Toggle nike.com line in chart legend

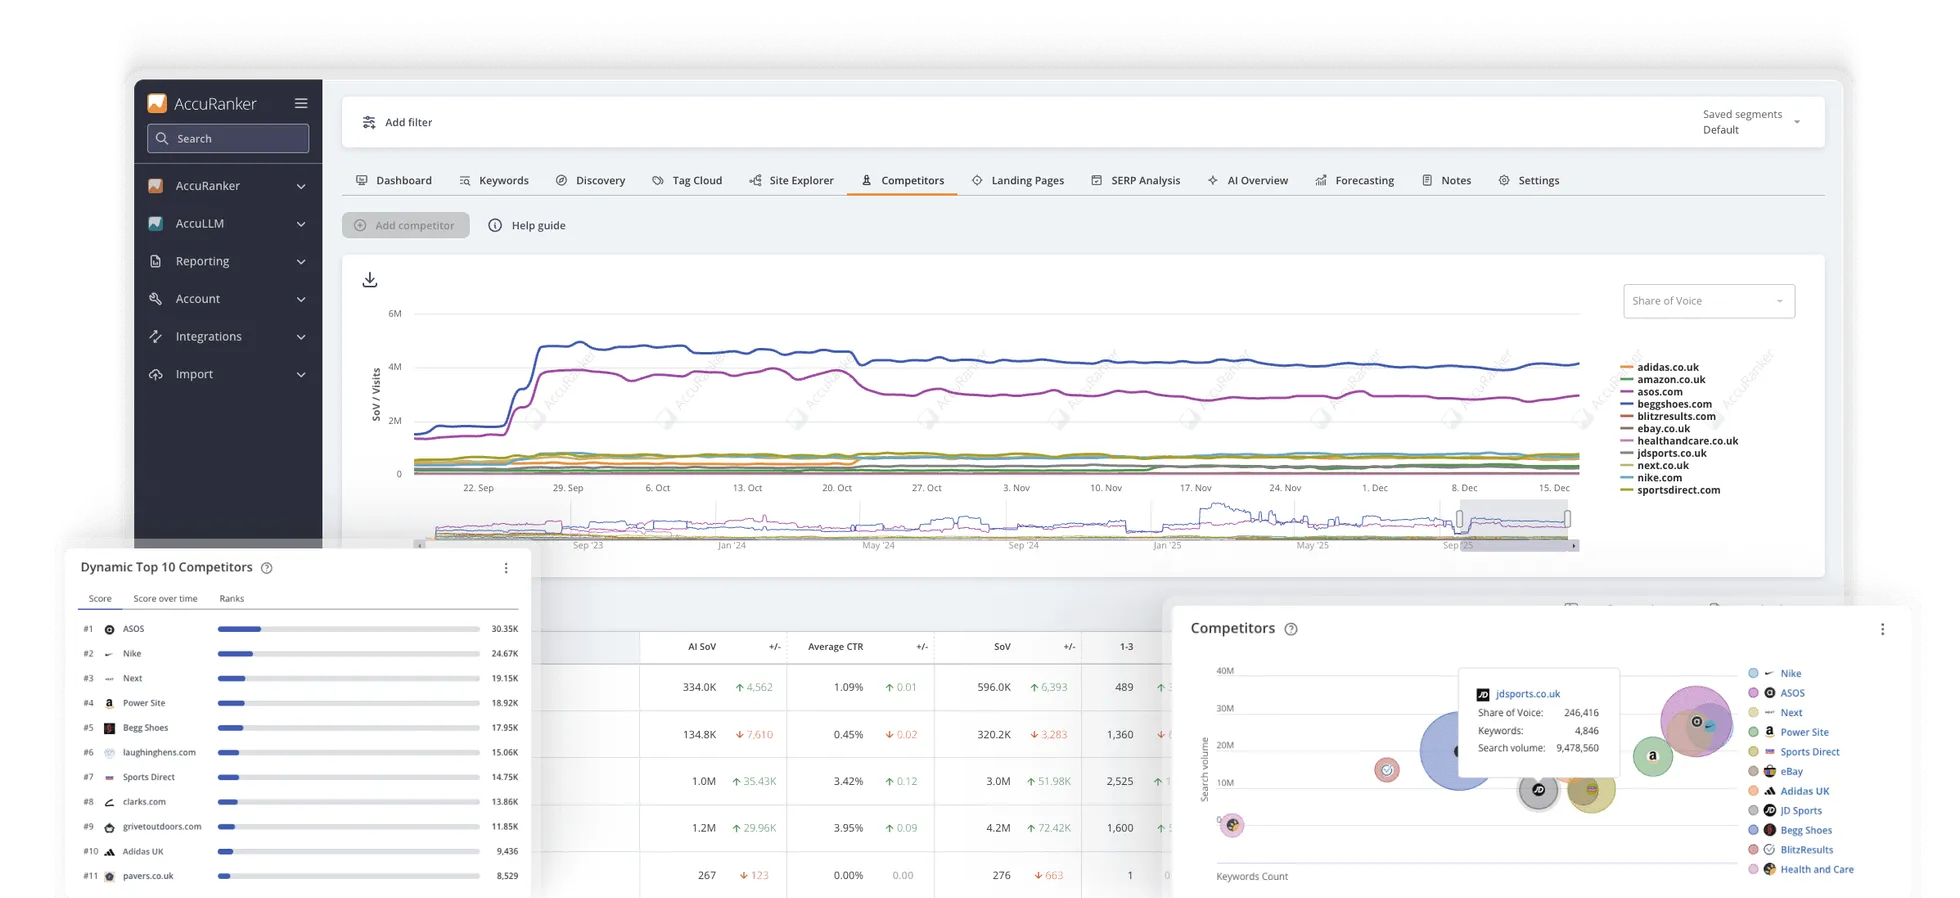click(x=1659, y=478)
